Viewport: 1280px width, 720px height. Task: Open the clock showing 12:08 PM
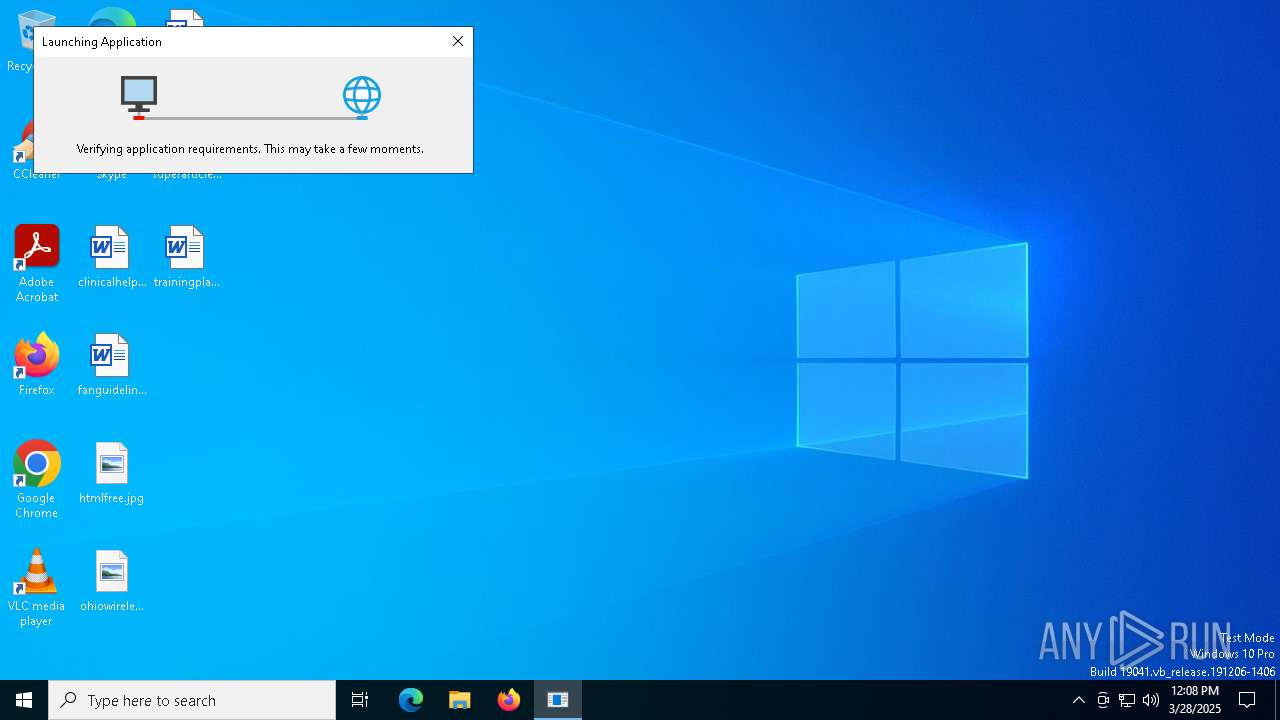(x=1195, y=700)
